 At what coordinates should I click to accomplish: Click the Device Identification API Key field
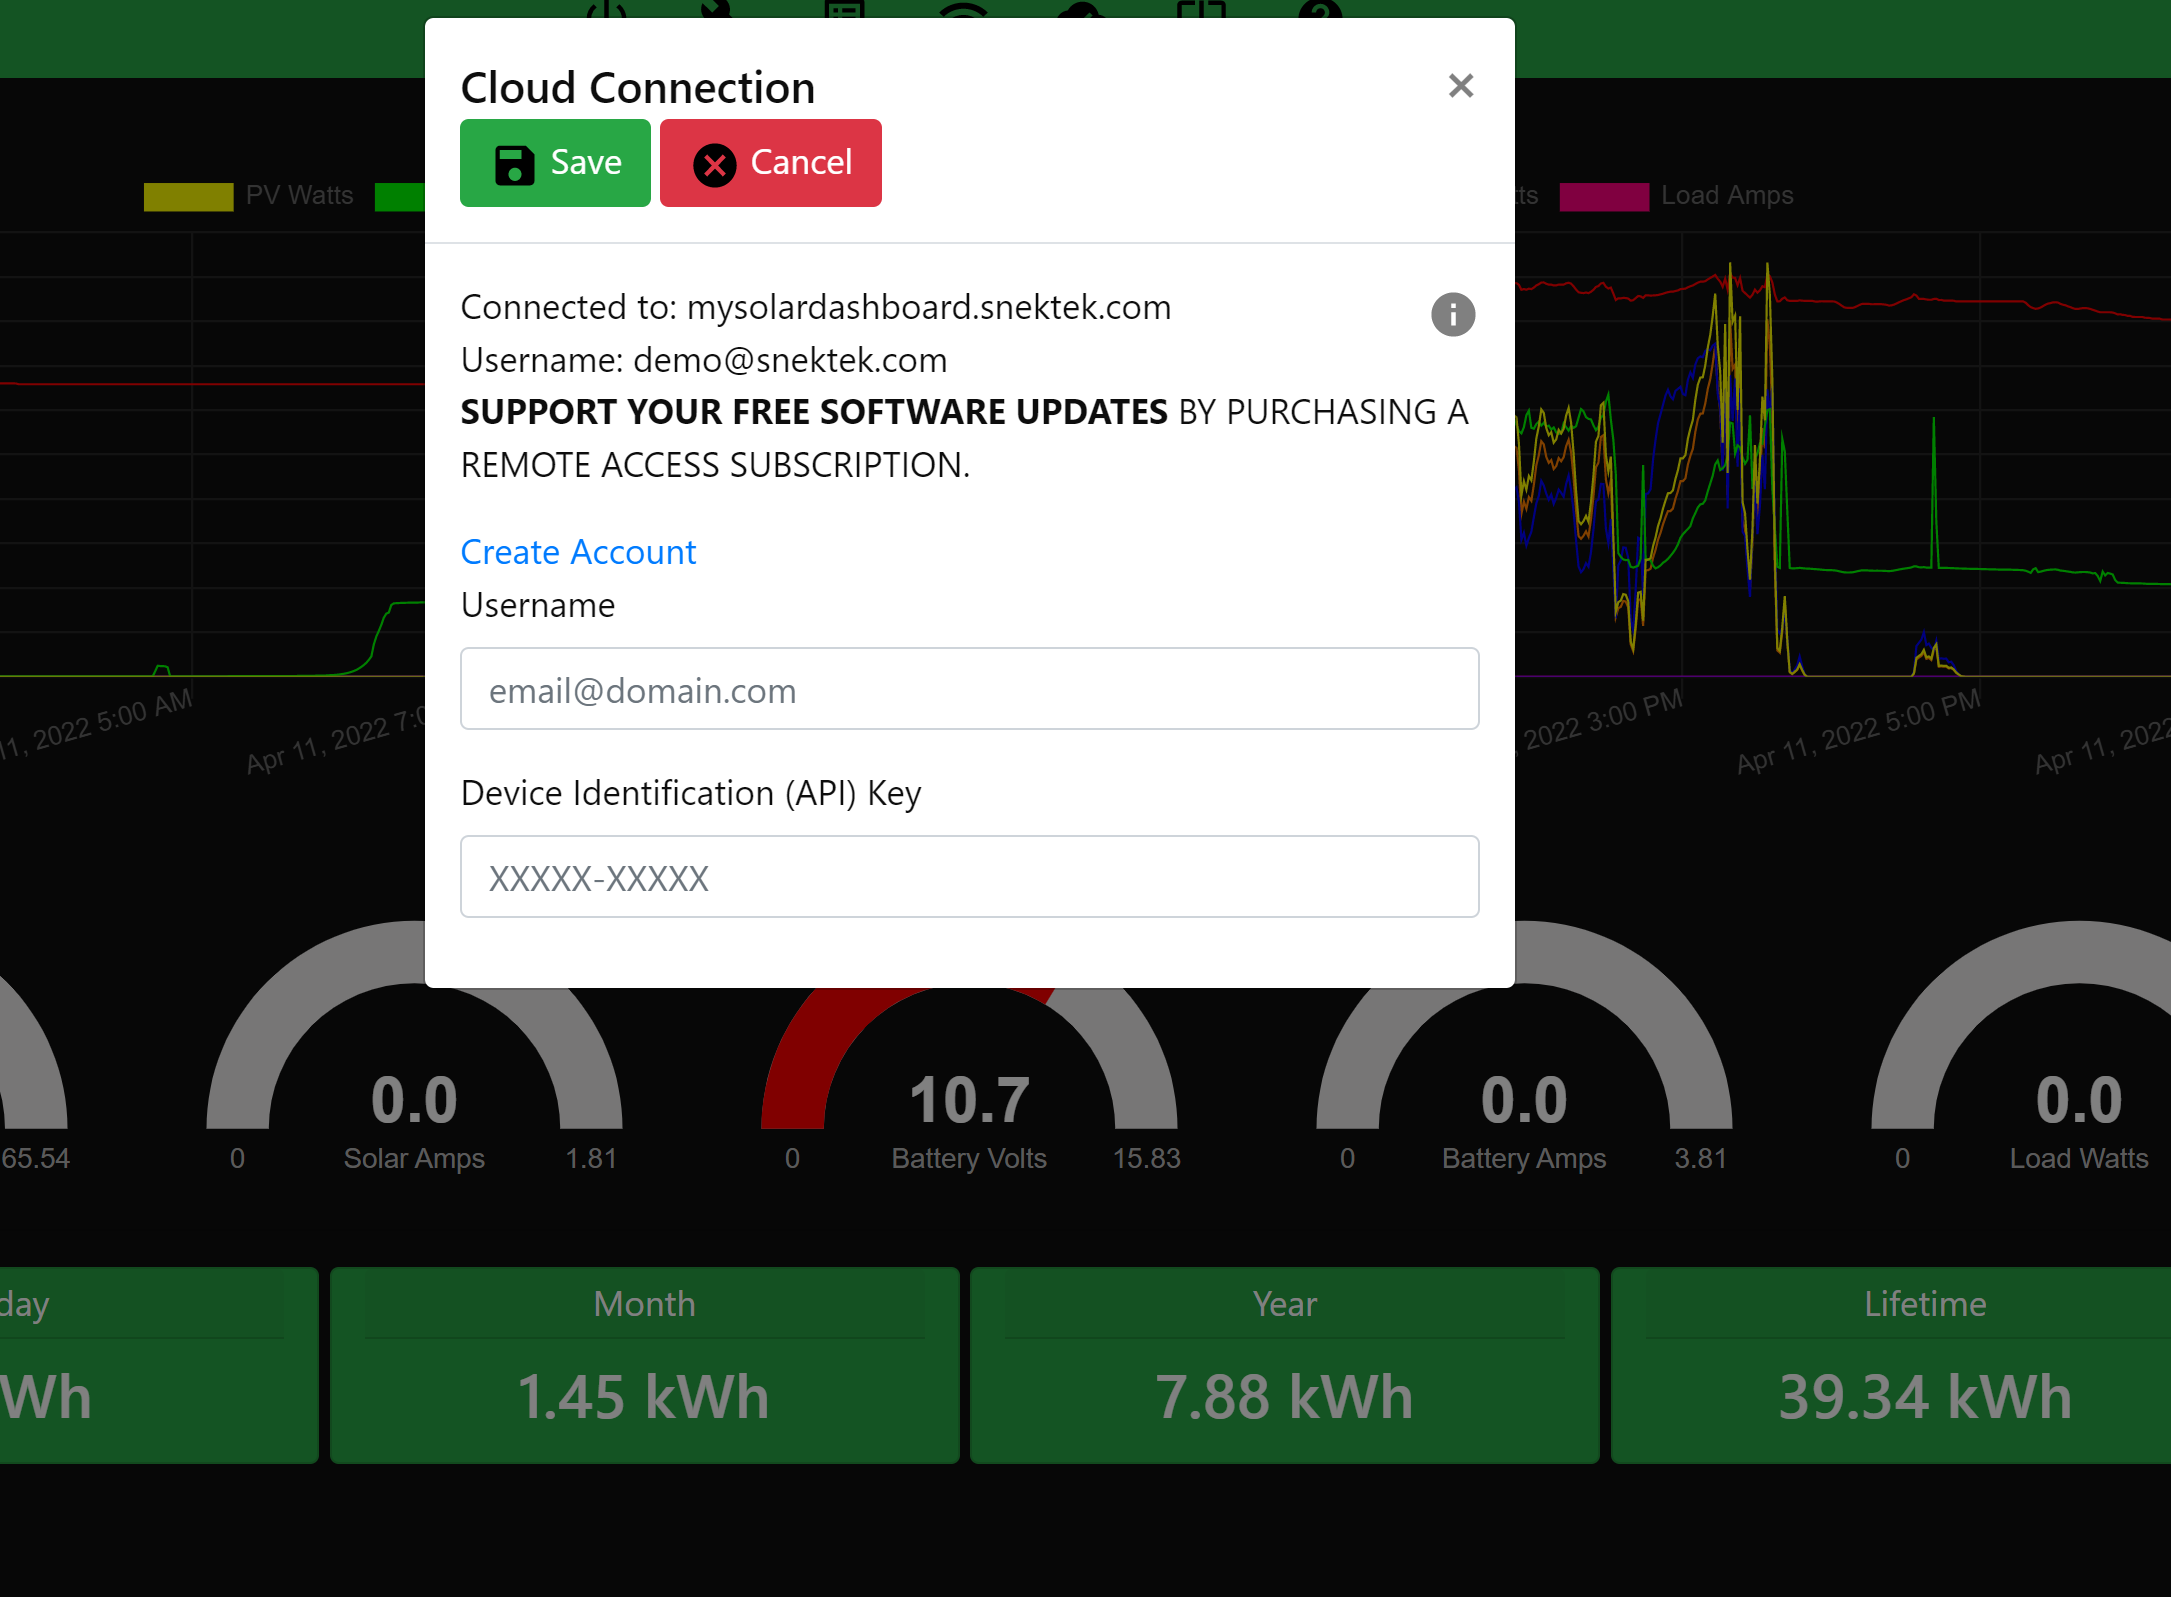[x=969, y=877]
